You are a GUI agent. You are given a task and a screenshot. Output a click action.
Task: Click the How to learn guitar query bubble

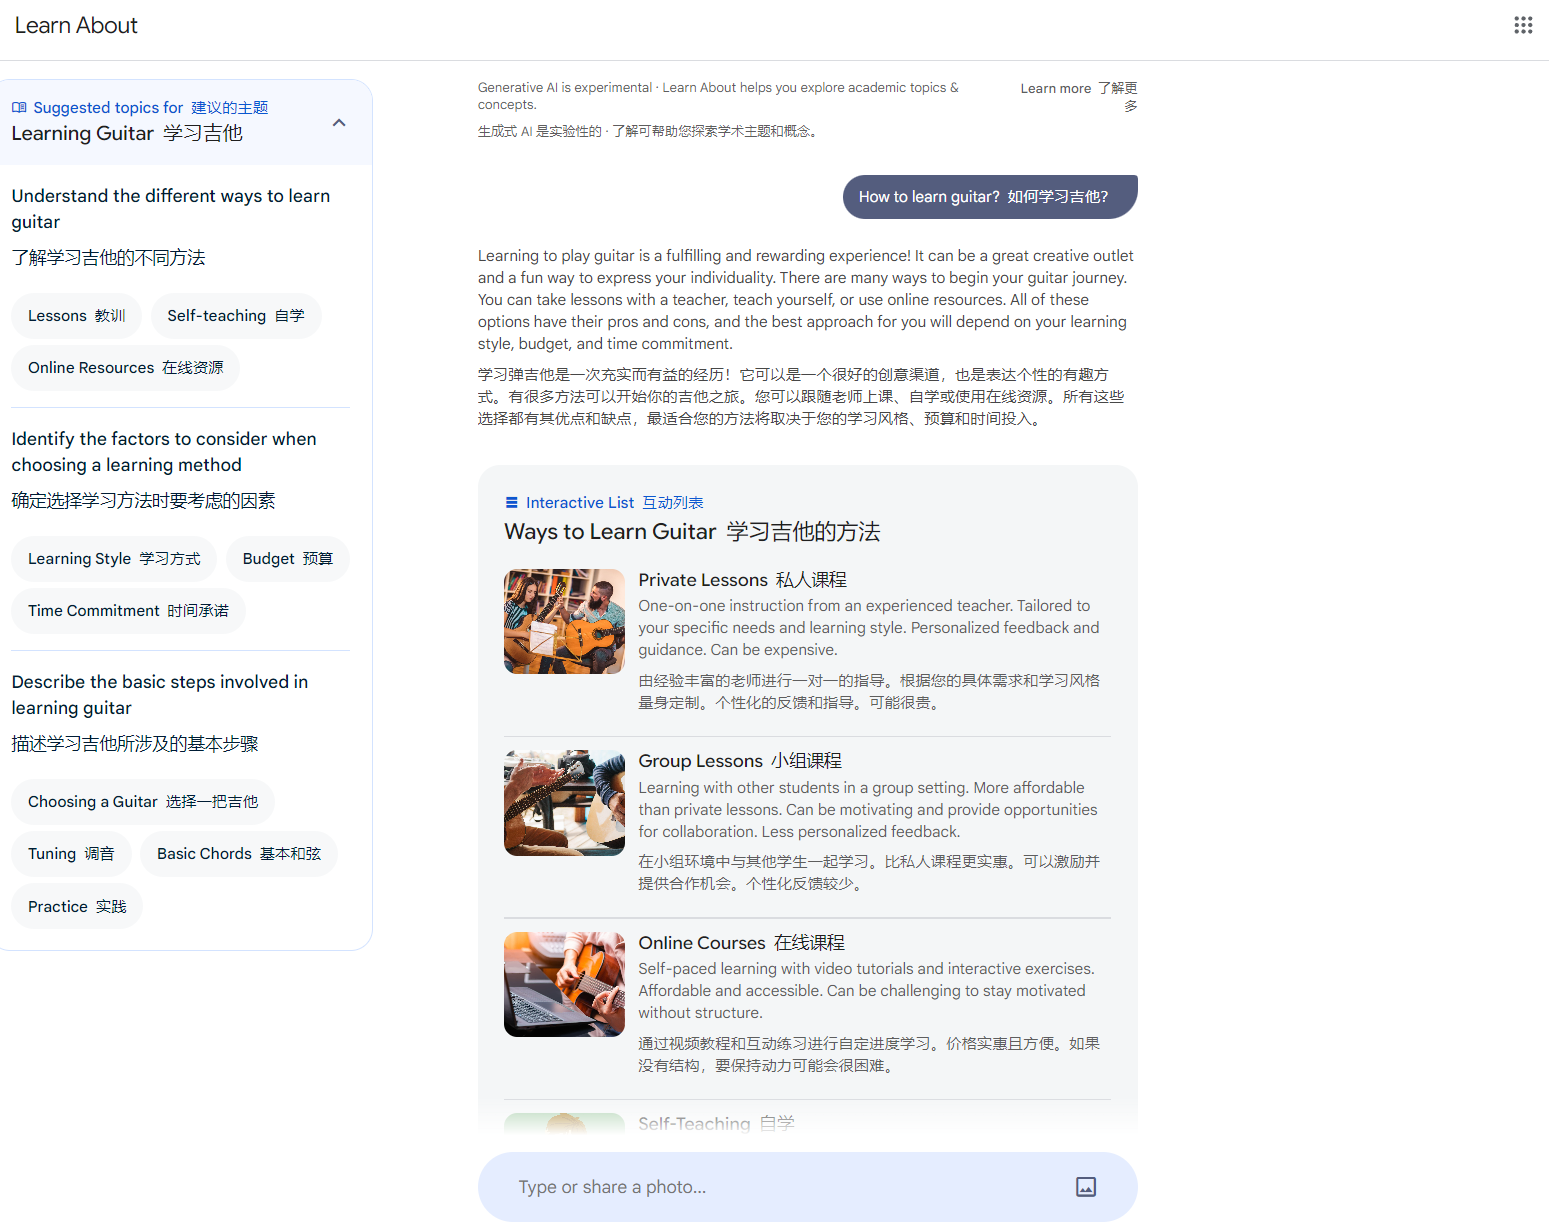tap(990, 197)
